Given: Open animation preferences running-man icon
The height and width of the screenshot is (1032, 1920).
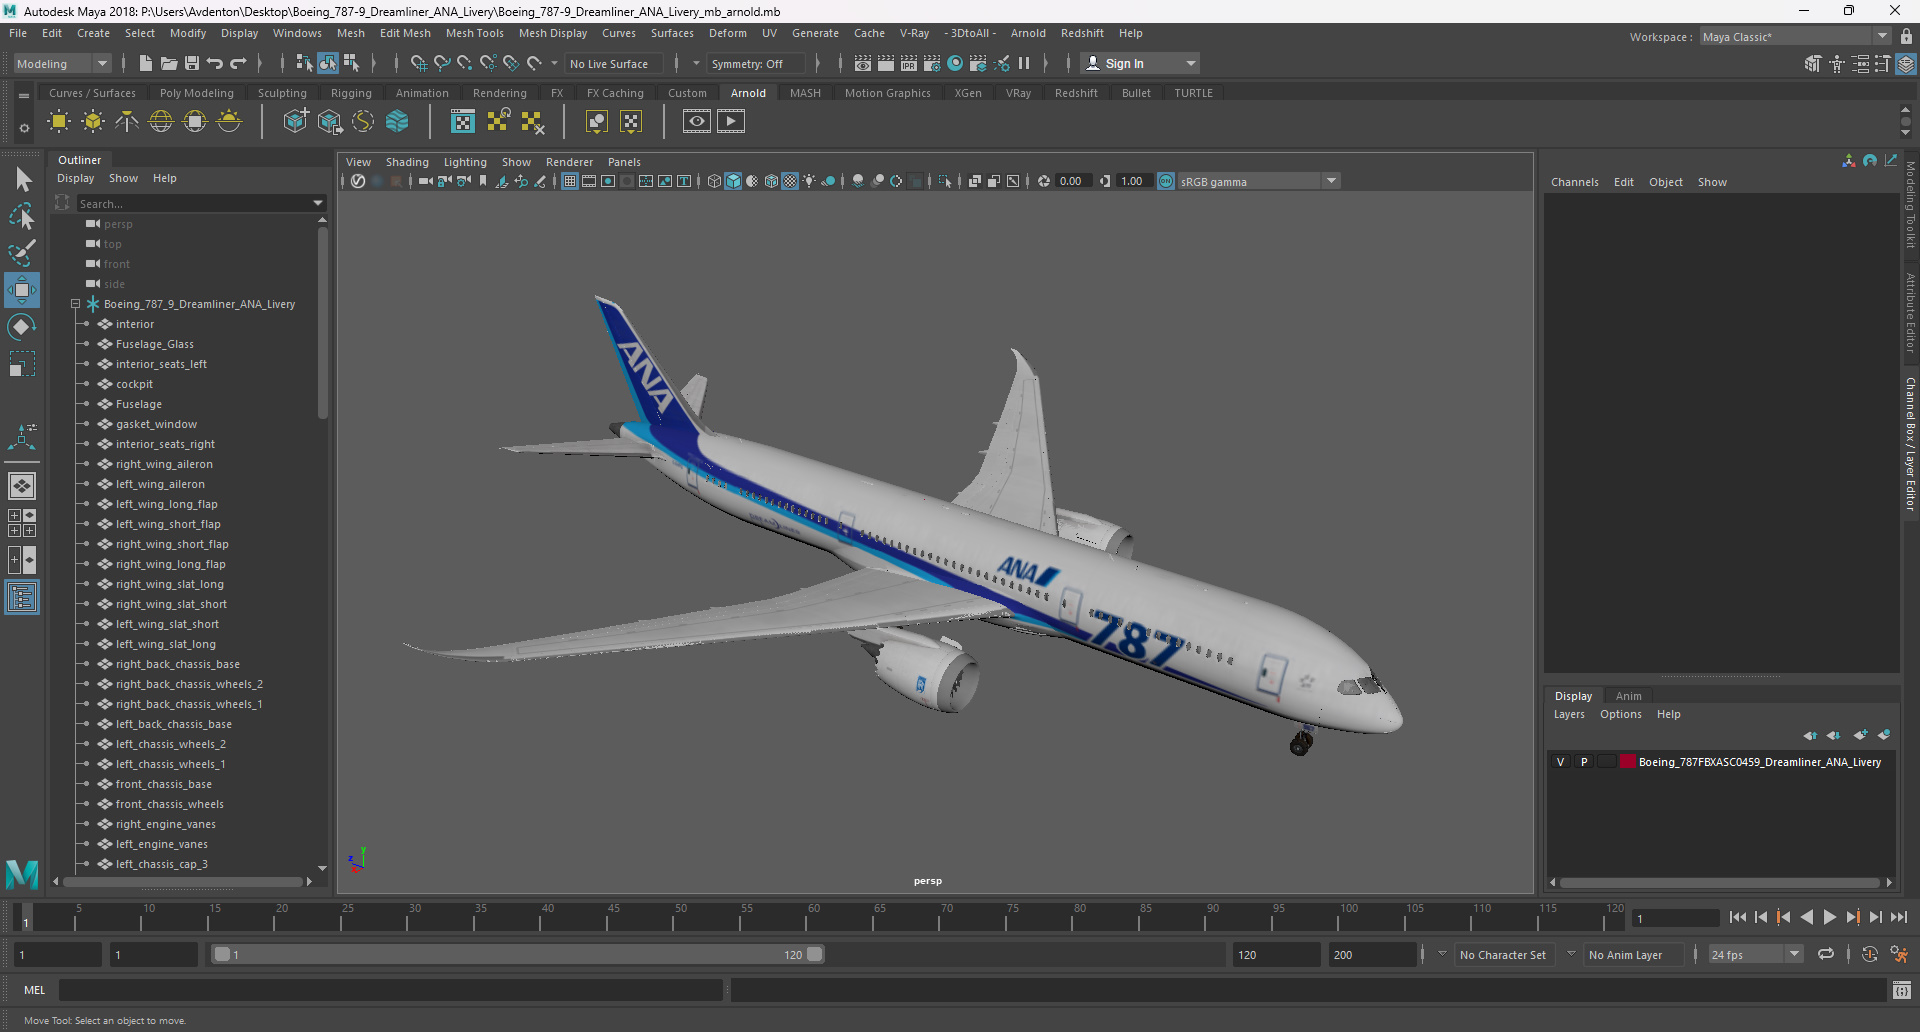Looking at the screenshot, I should pyautogui.click(x=1899, y=954).
